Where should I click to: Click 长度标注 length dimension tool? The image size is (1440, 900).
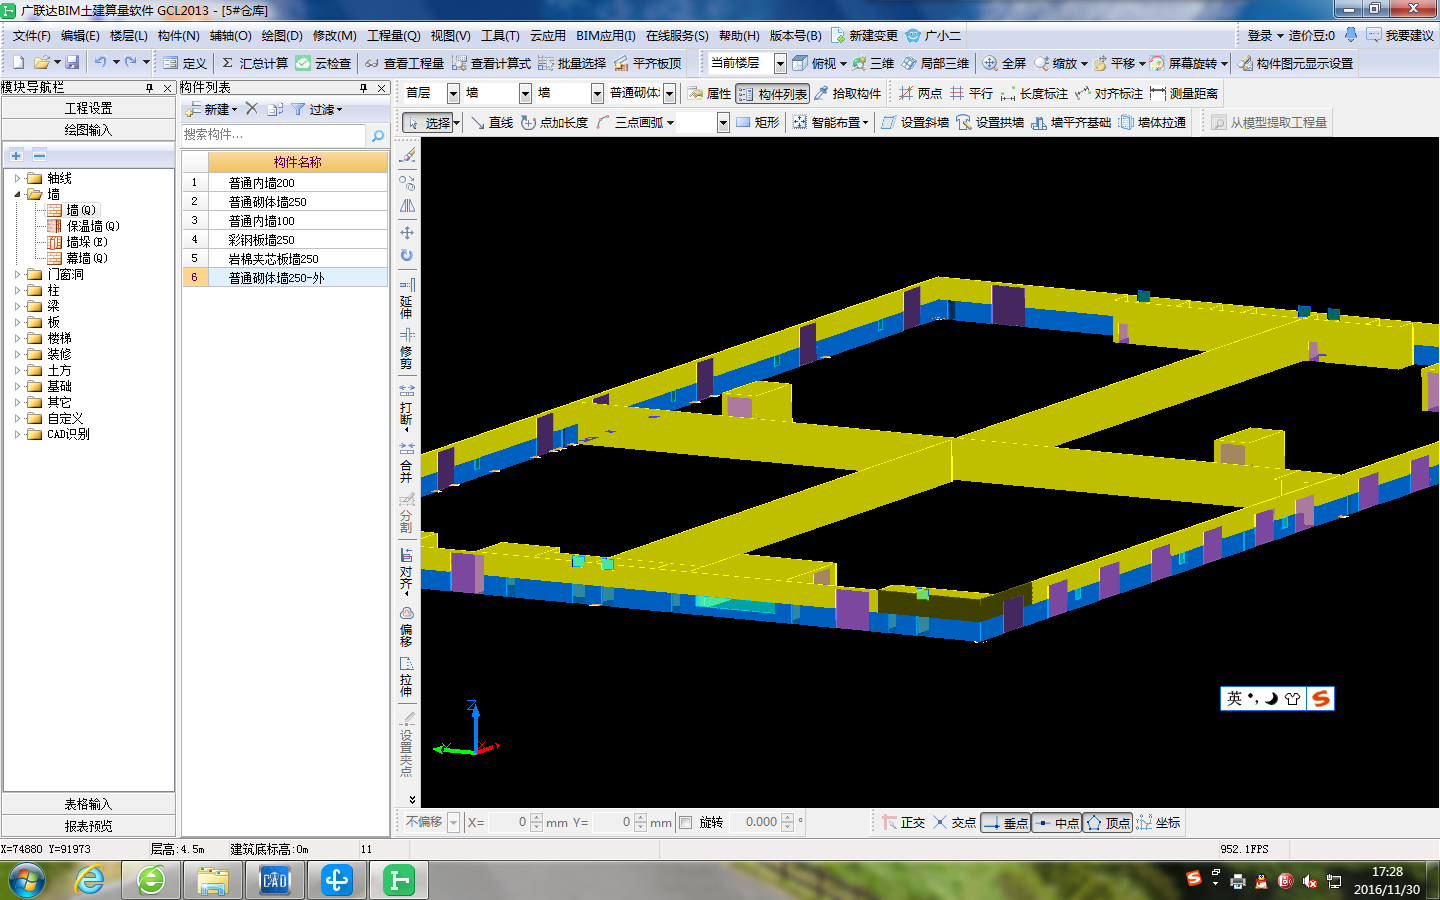click(1034, 93)
